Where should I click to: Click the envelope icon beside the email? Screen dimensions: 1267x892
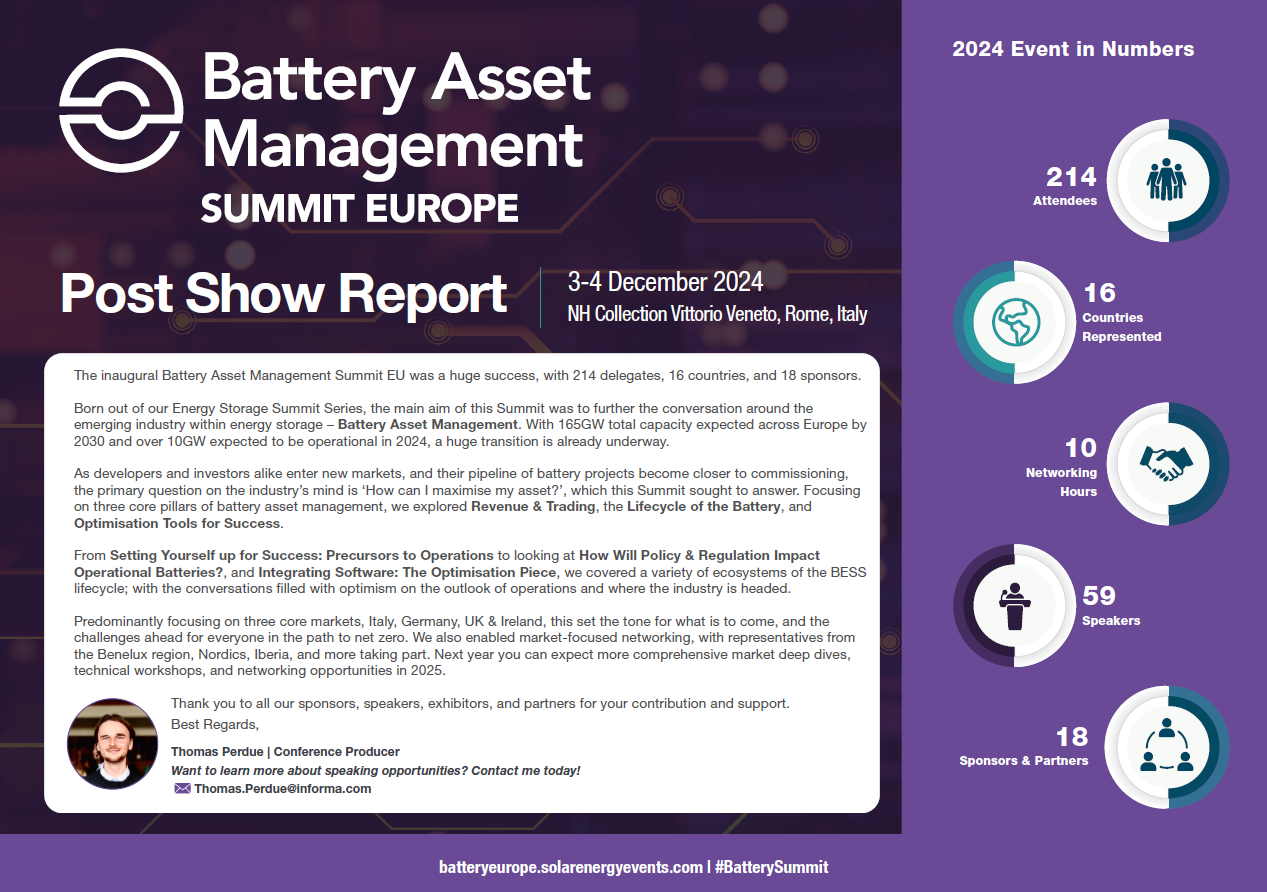pos(182,788)
